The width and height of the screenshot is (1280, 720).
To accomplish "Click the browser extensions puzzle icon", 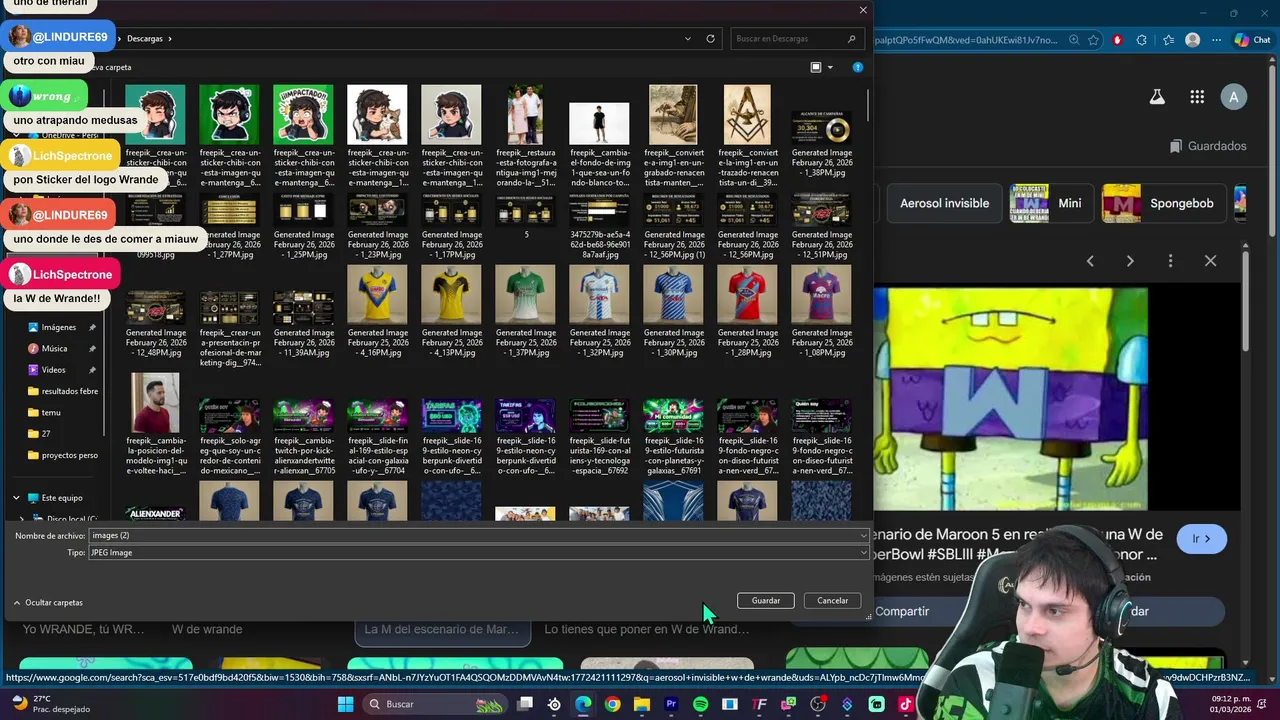I will [1141, 40].
